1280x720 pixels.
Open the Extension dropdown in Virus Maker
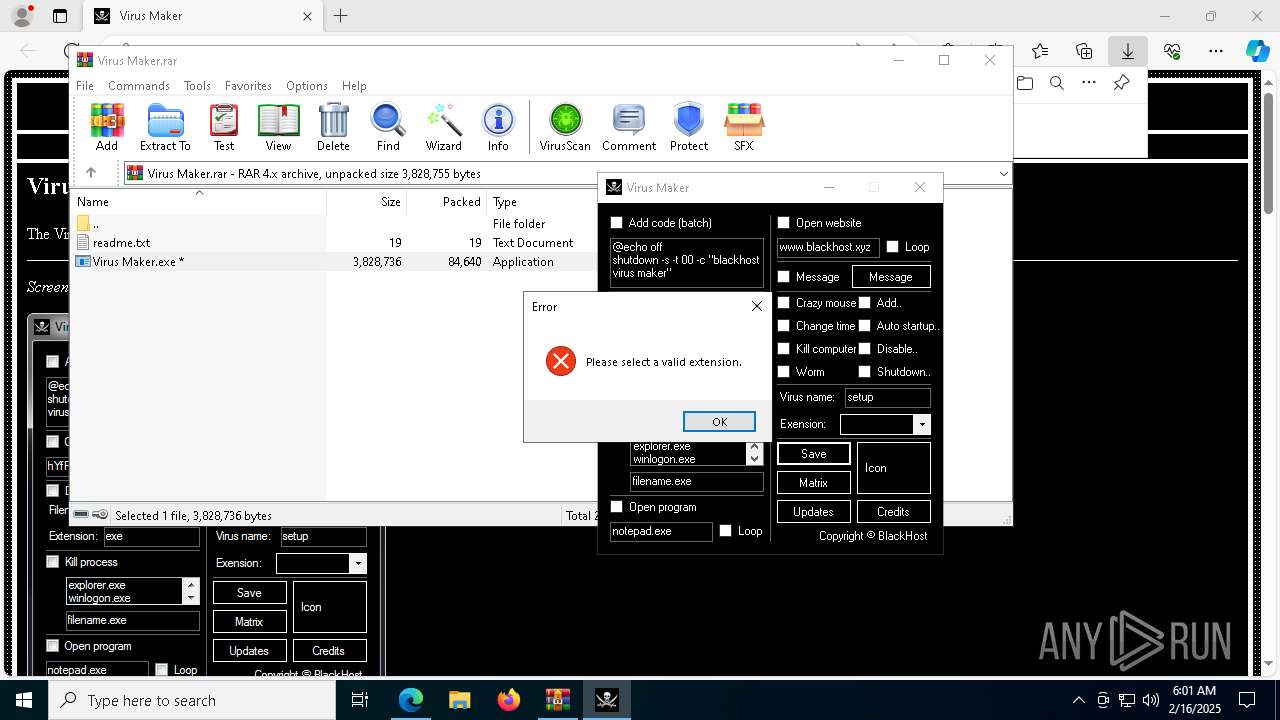pos(922,425)
